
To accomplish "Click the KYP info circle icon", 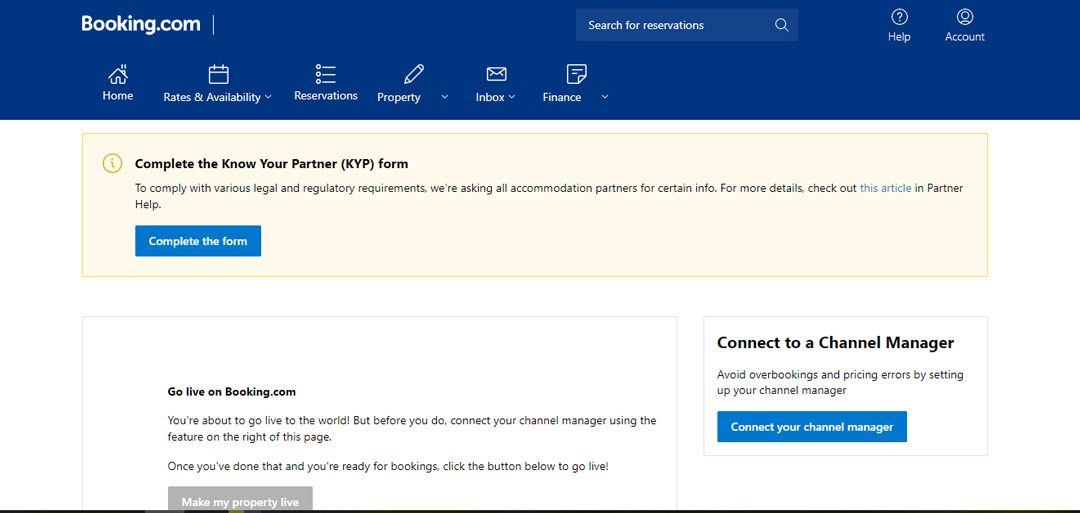I will tap(112, 163).
